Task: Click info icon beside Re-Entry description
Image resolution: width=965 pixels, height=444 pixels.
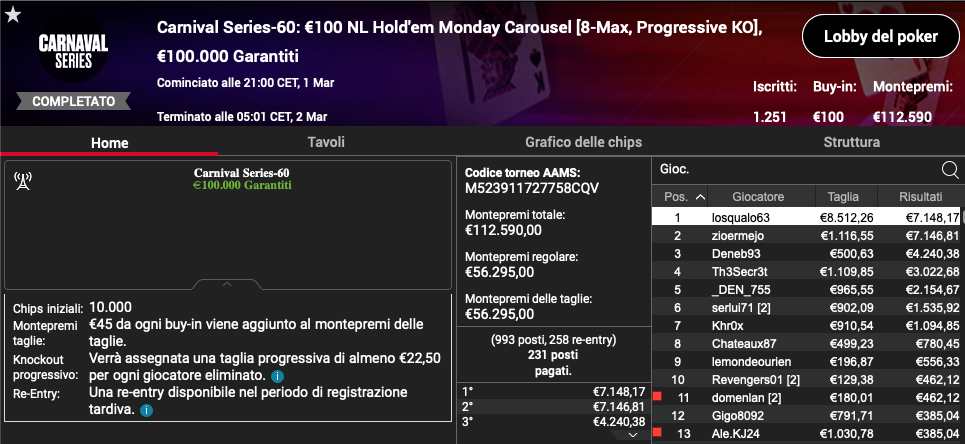Action: coord(146,410)
